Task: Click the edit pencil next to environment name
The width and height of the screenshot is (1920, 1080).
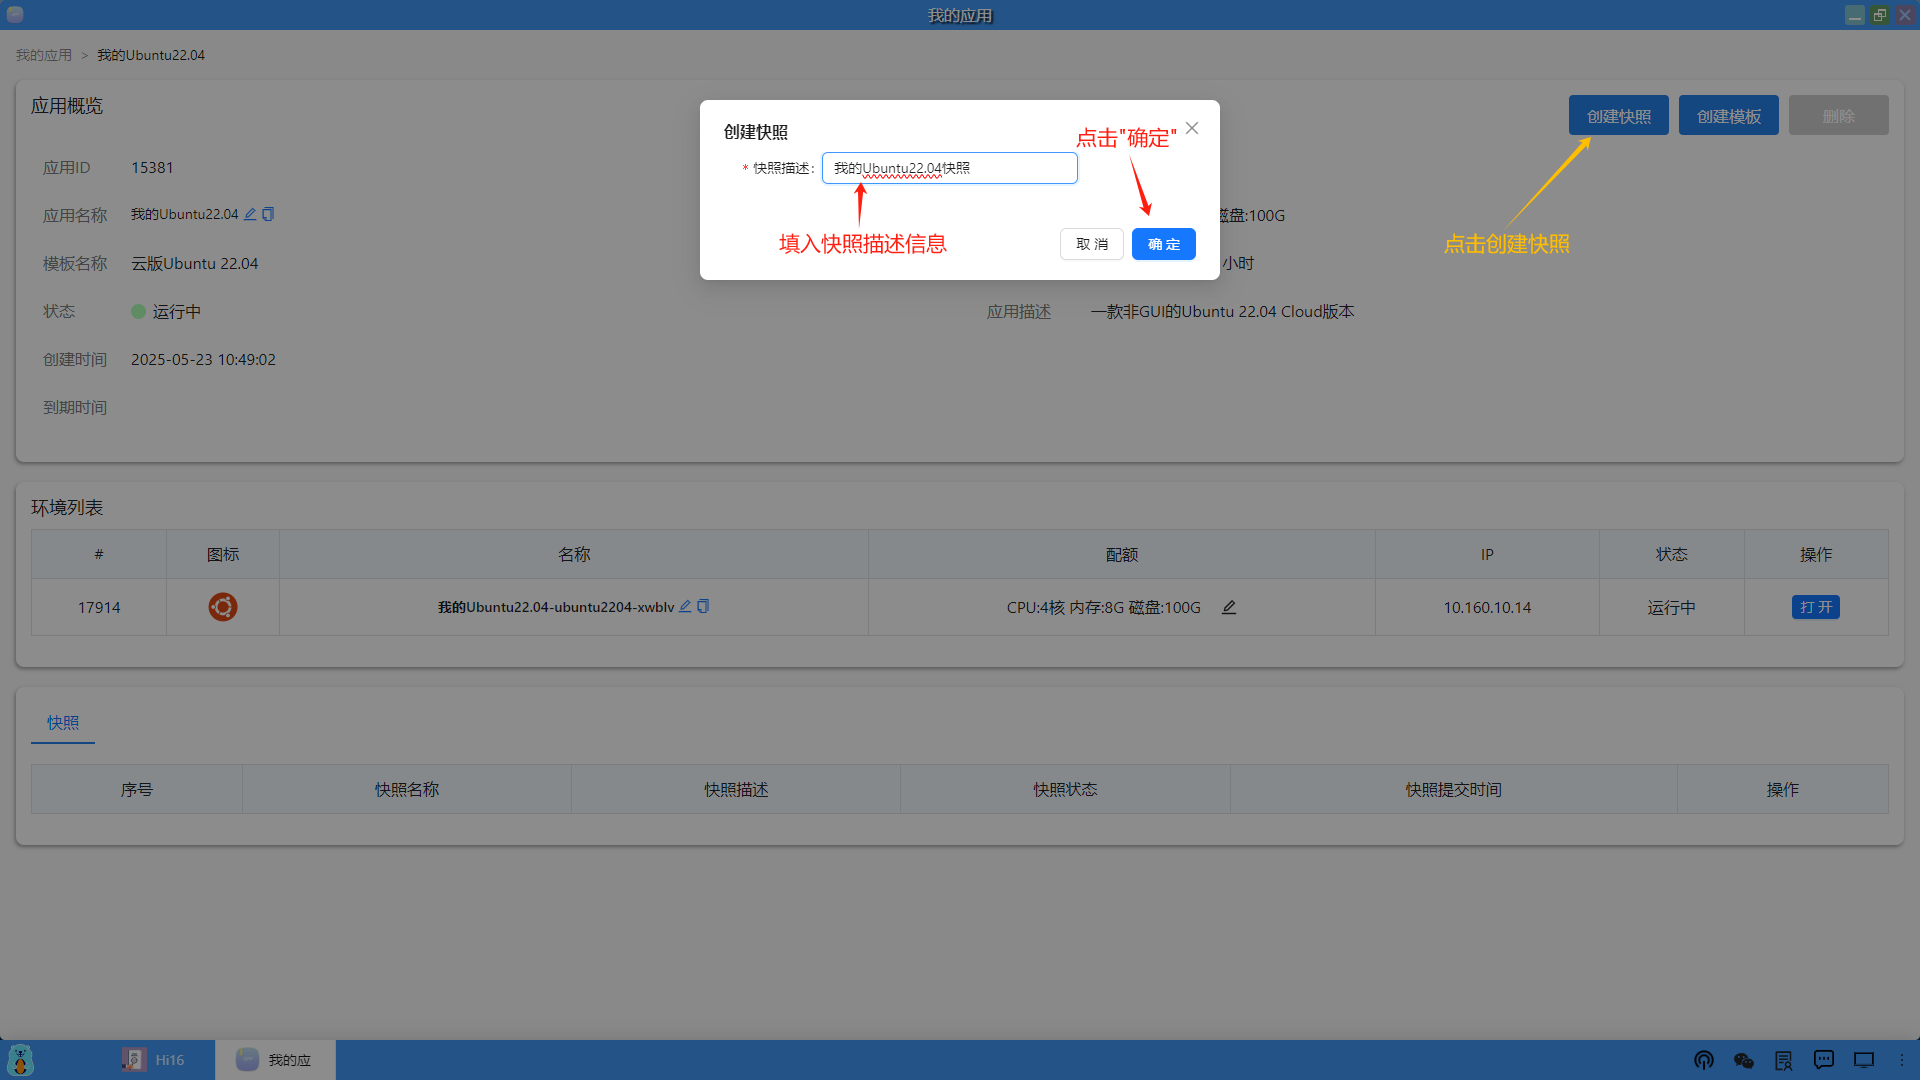Action: (685, 606)
